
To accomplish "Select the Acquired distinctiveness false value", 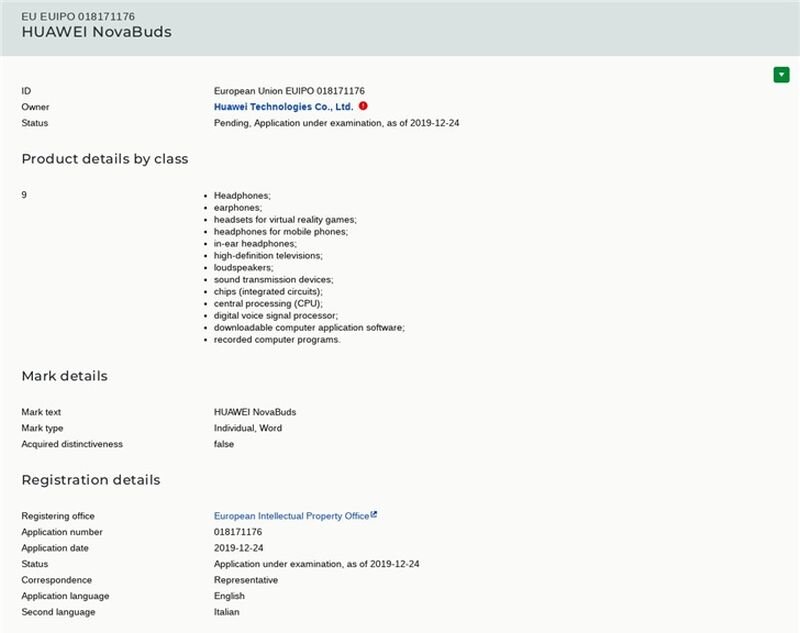I will [223, 444].
